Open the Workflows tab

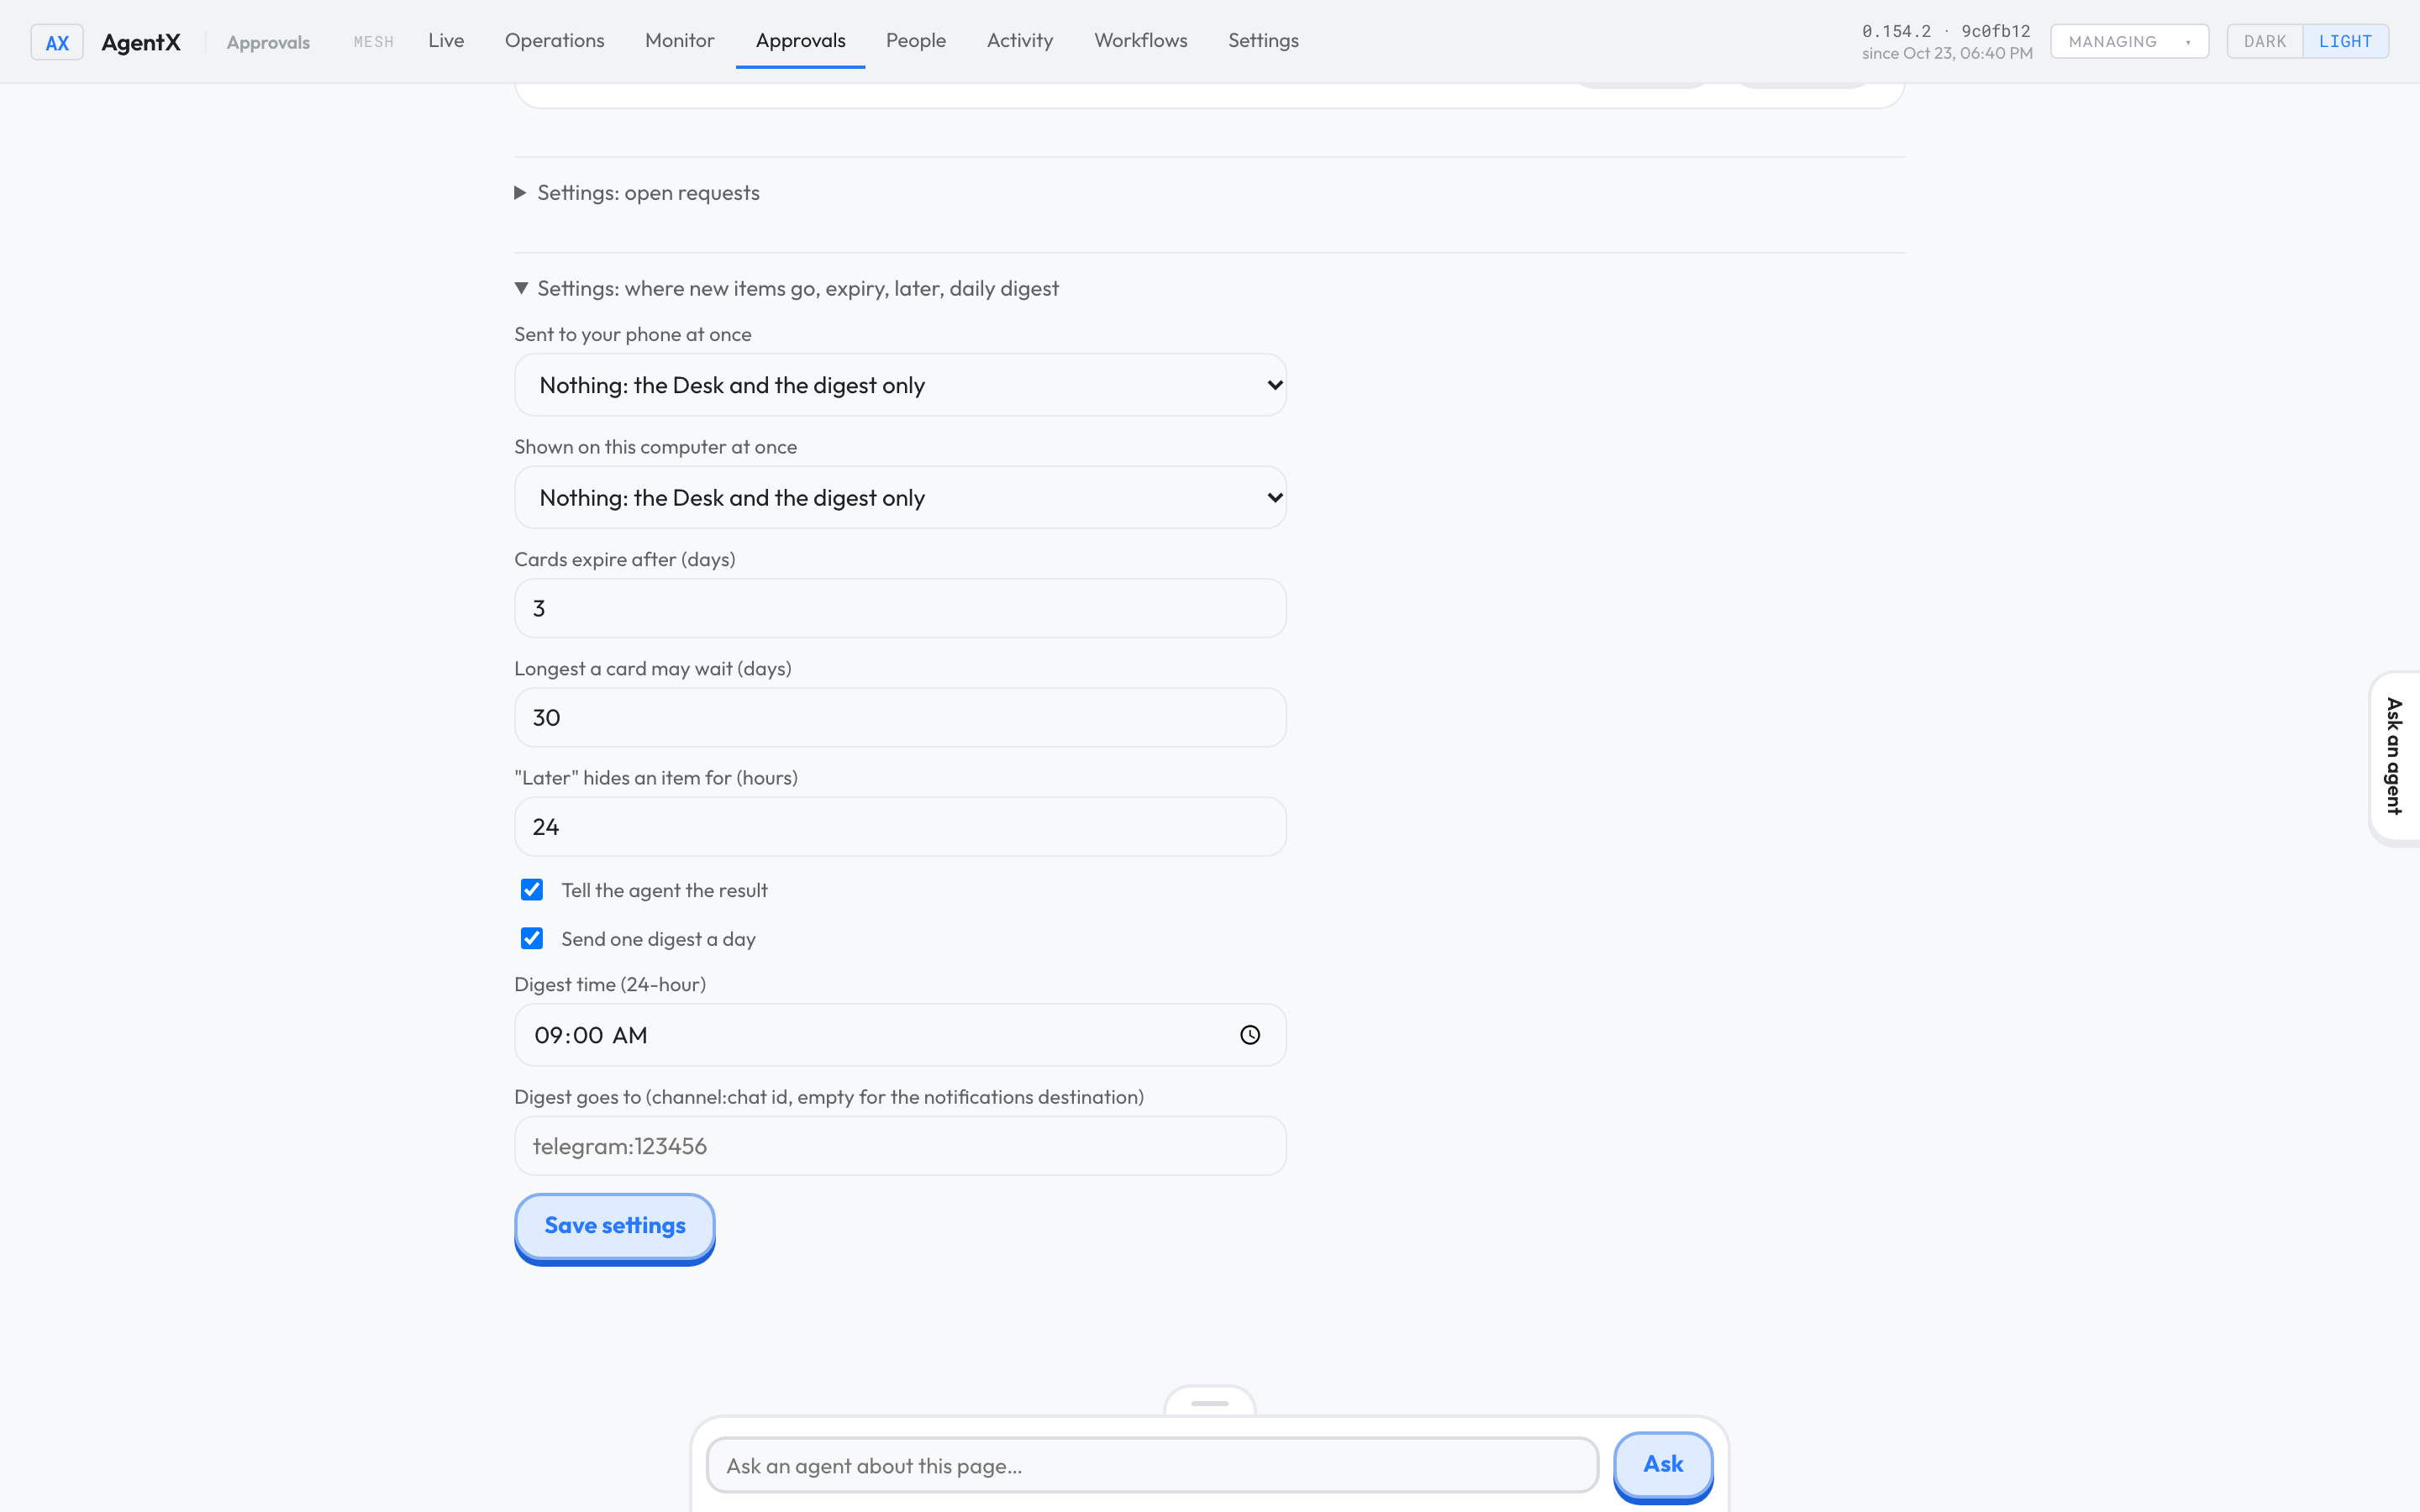point(1140,40)
